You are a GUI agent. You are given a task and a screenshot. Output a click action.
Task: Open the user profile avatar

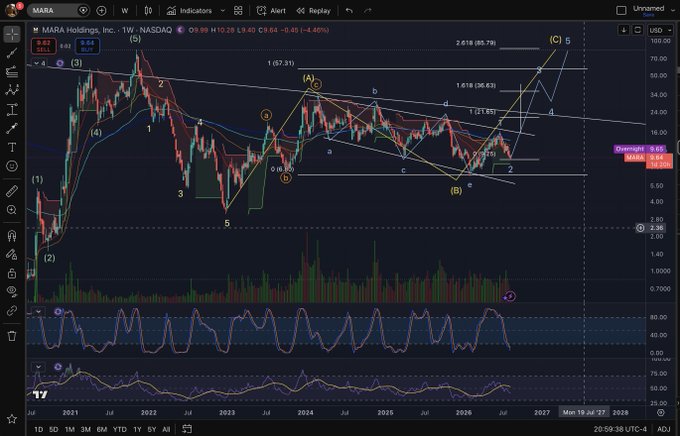(12, 10)
